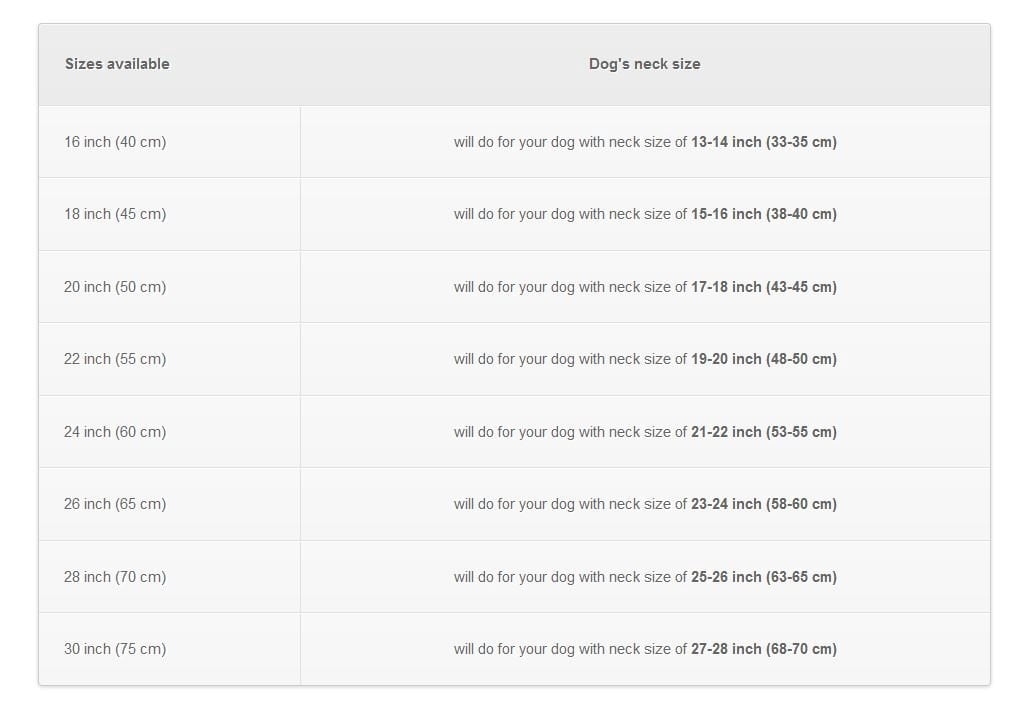This screenshot has height=705, width=1017.
Task: Click the 25-26 inch (63-65 cm) neck text
Action: point(764,577)
